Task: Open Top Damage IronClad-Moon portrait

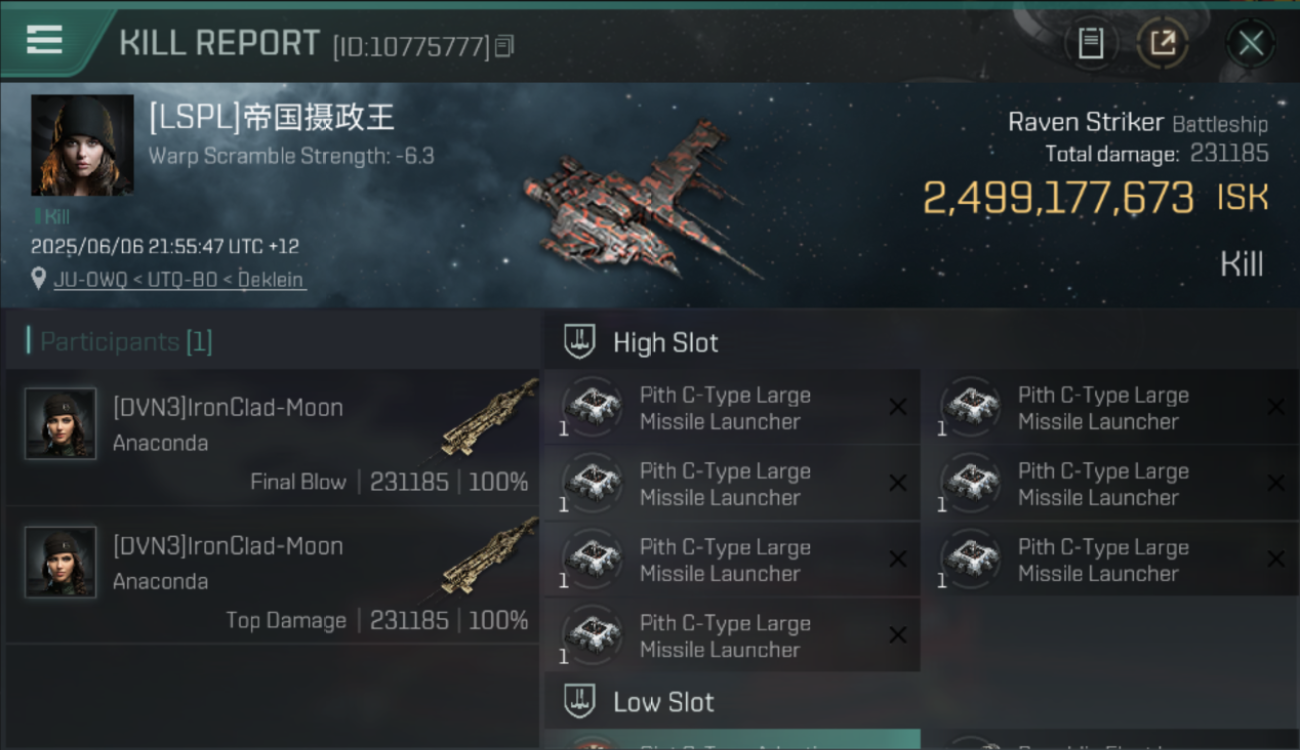Action: (x=61, y=562)
